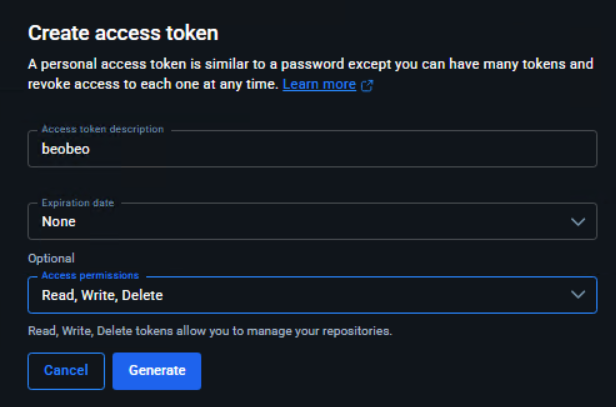Open the Expiration date dropdown
The width and height of the screenshot is (616, 407).
pos(312,221)
